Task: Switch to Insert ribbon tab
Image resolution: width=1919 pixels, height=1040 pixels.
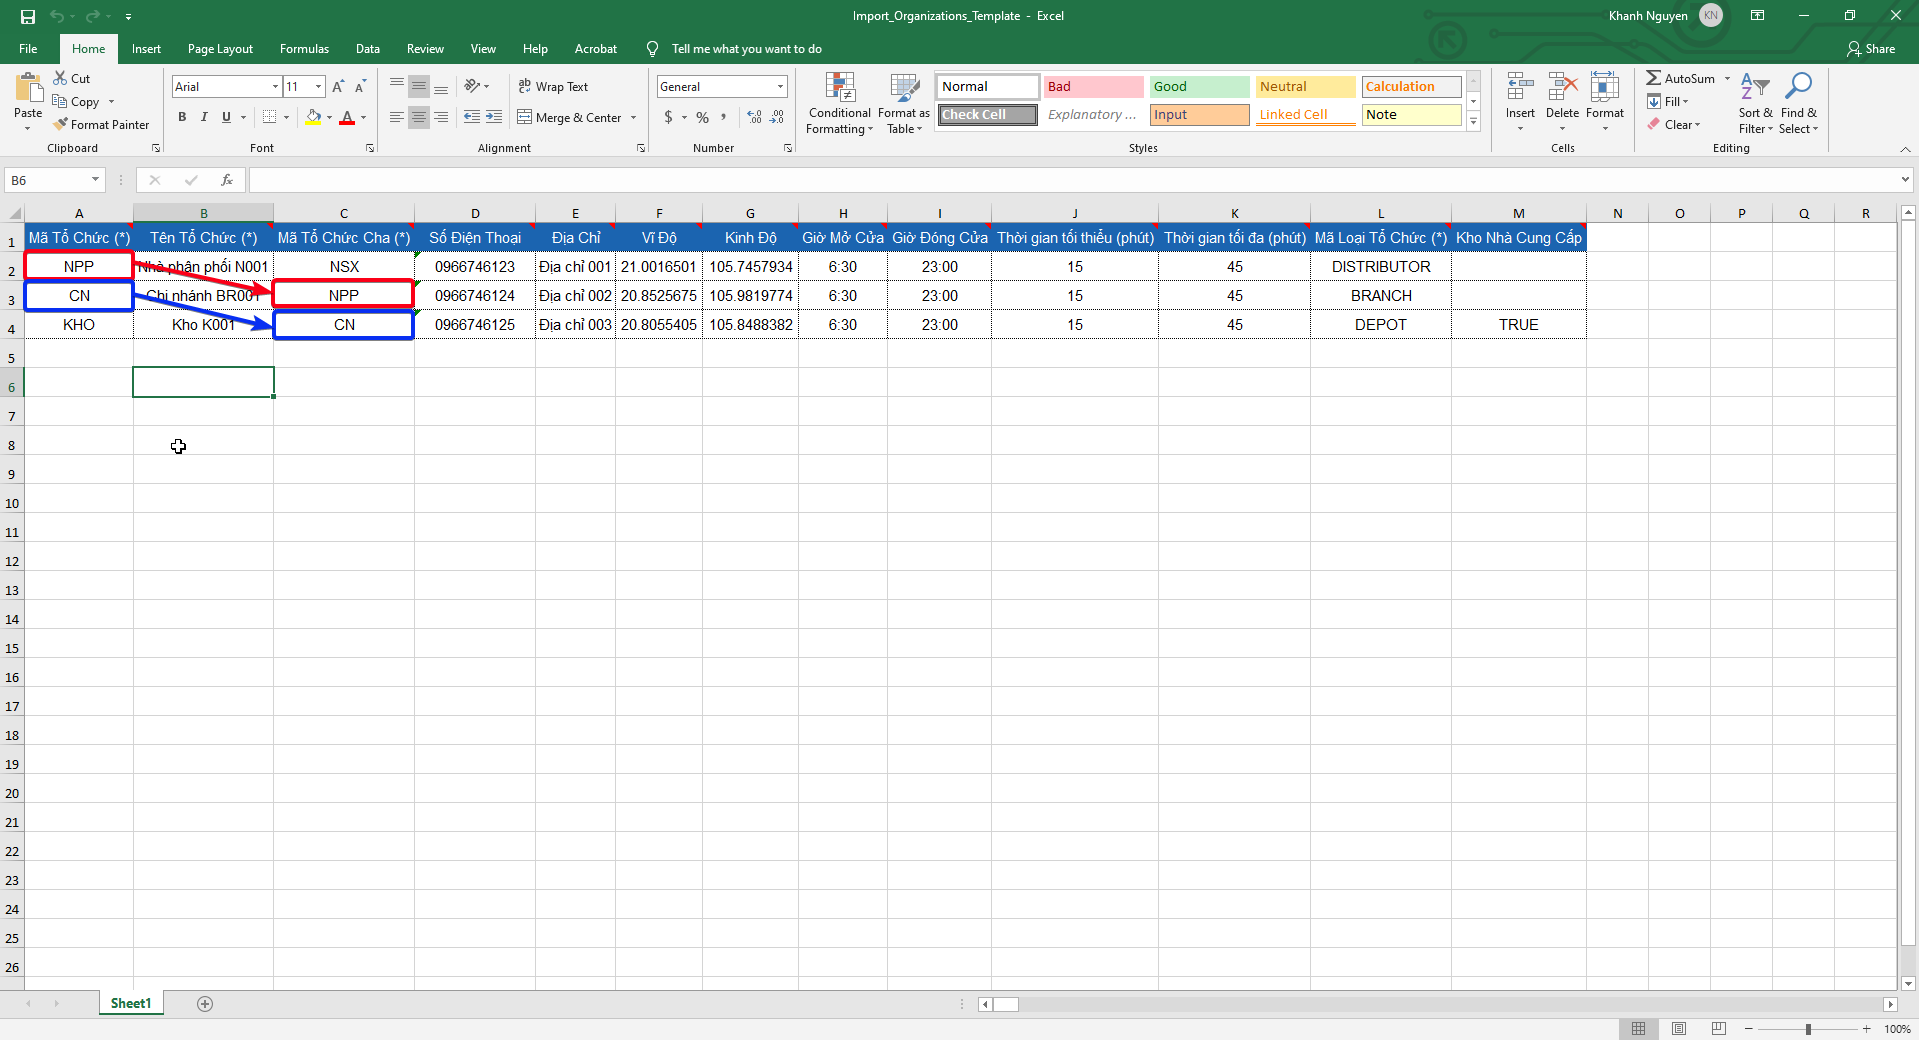Action: 146,49
